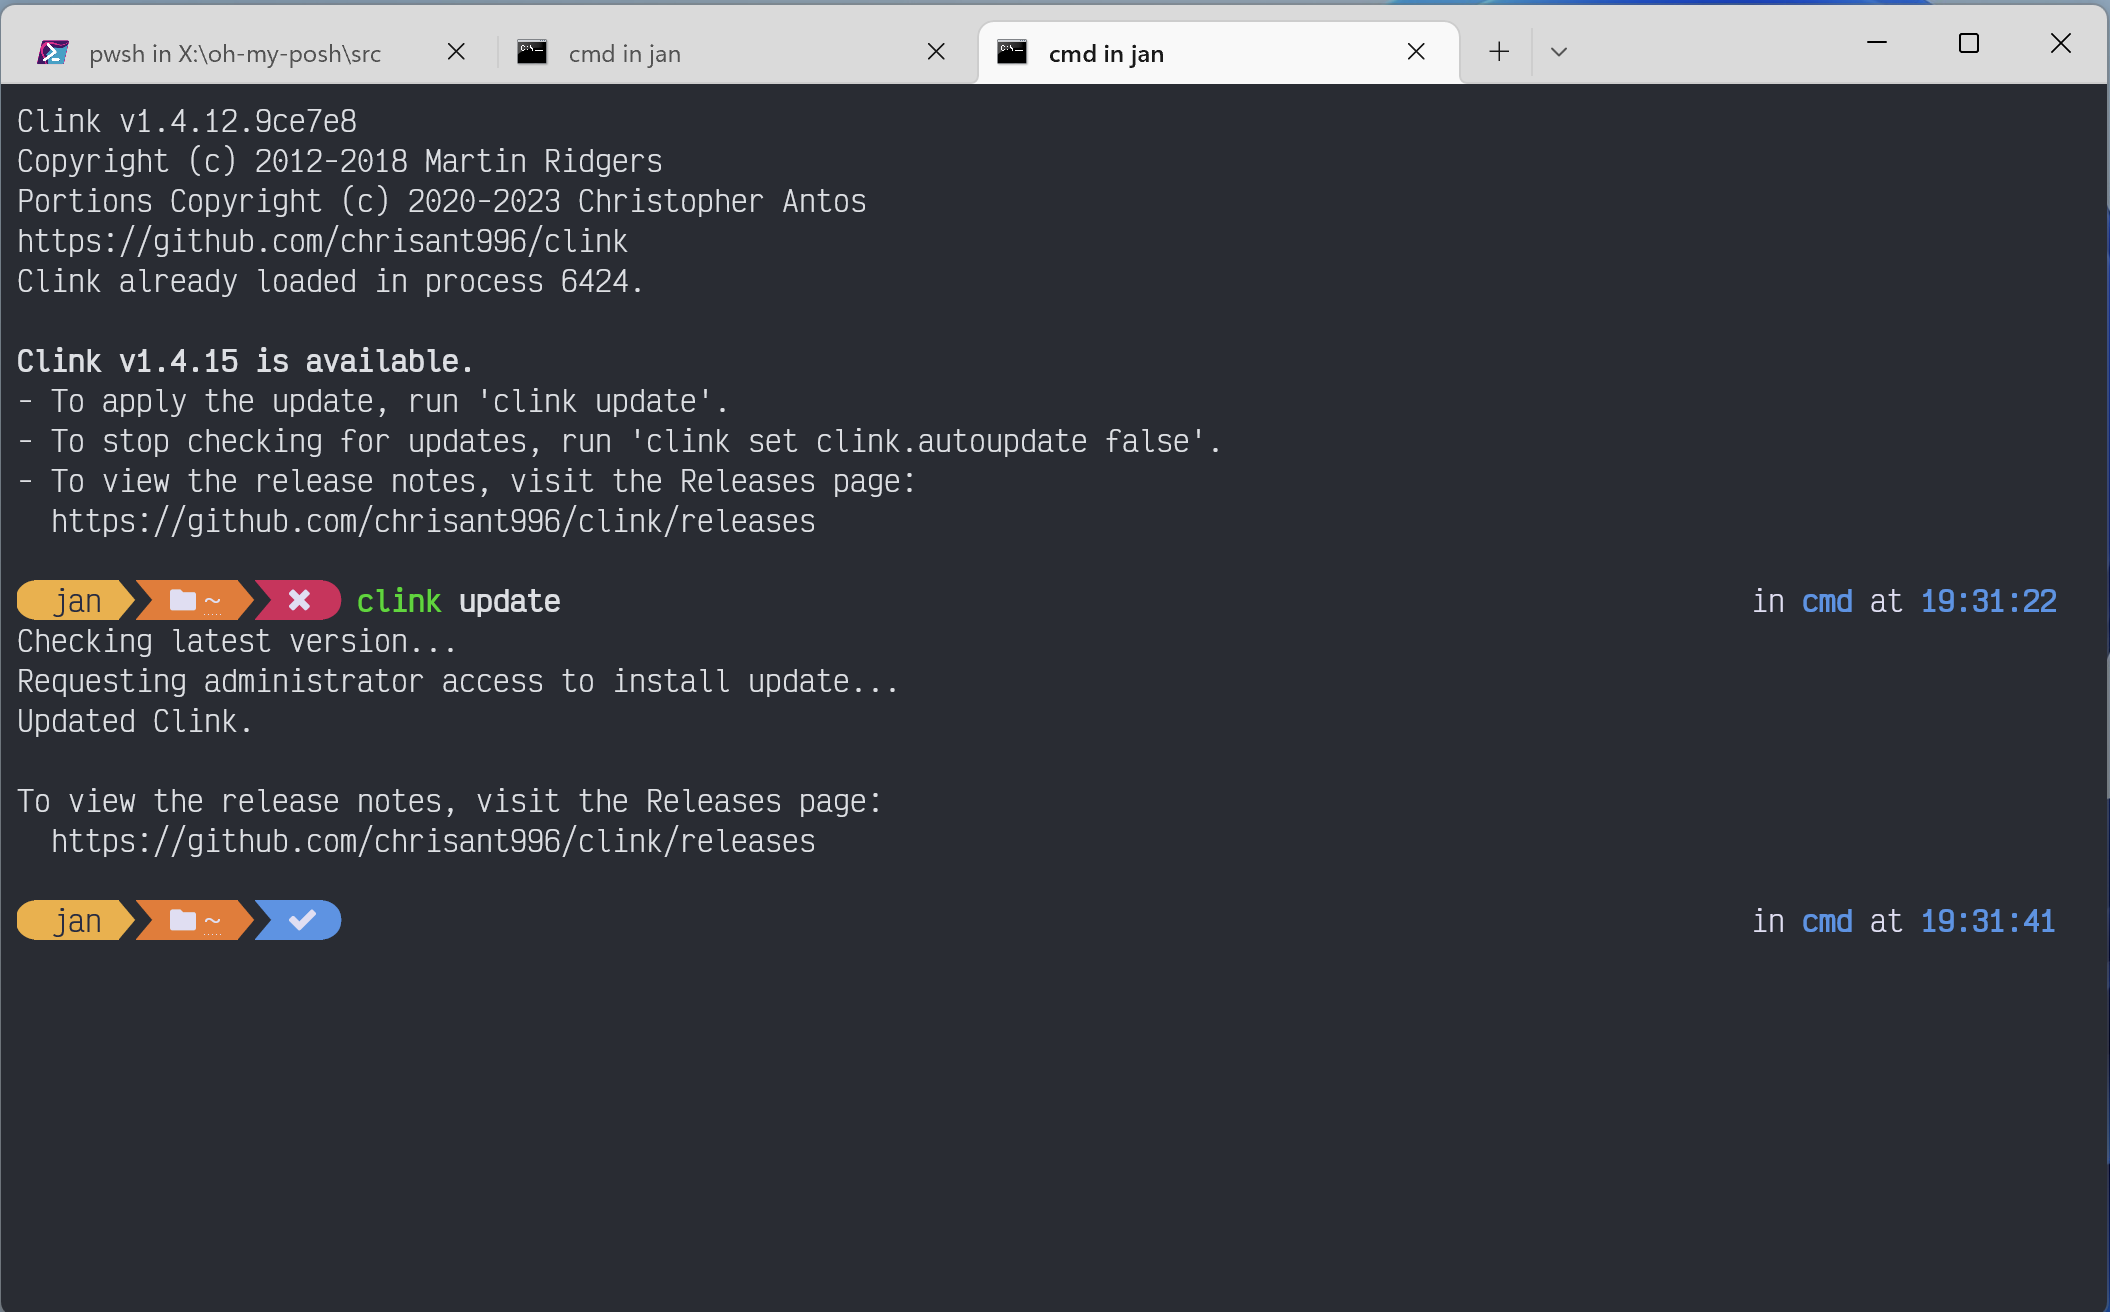Click the PowerShell icon on the pwsh tab
Screen dimensions: 2110x1312
point(54,51)
